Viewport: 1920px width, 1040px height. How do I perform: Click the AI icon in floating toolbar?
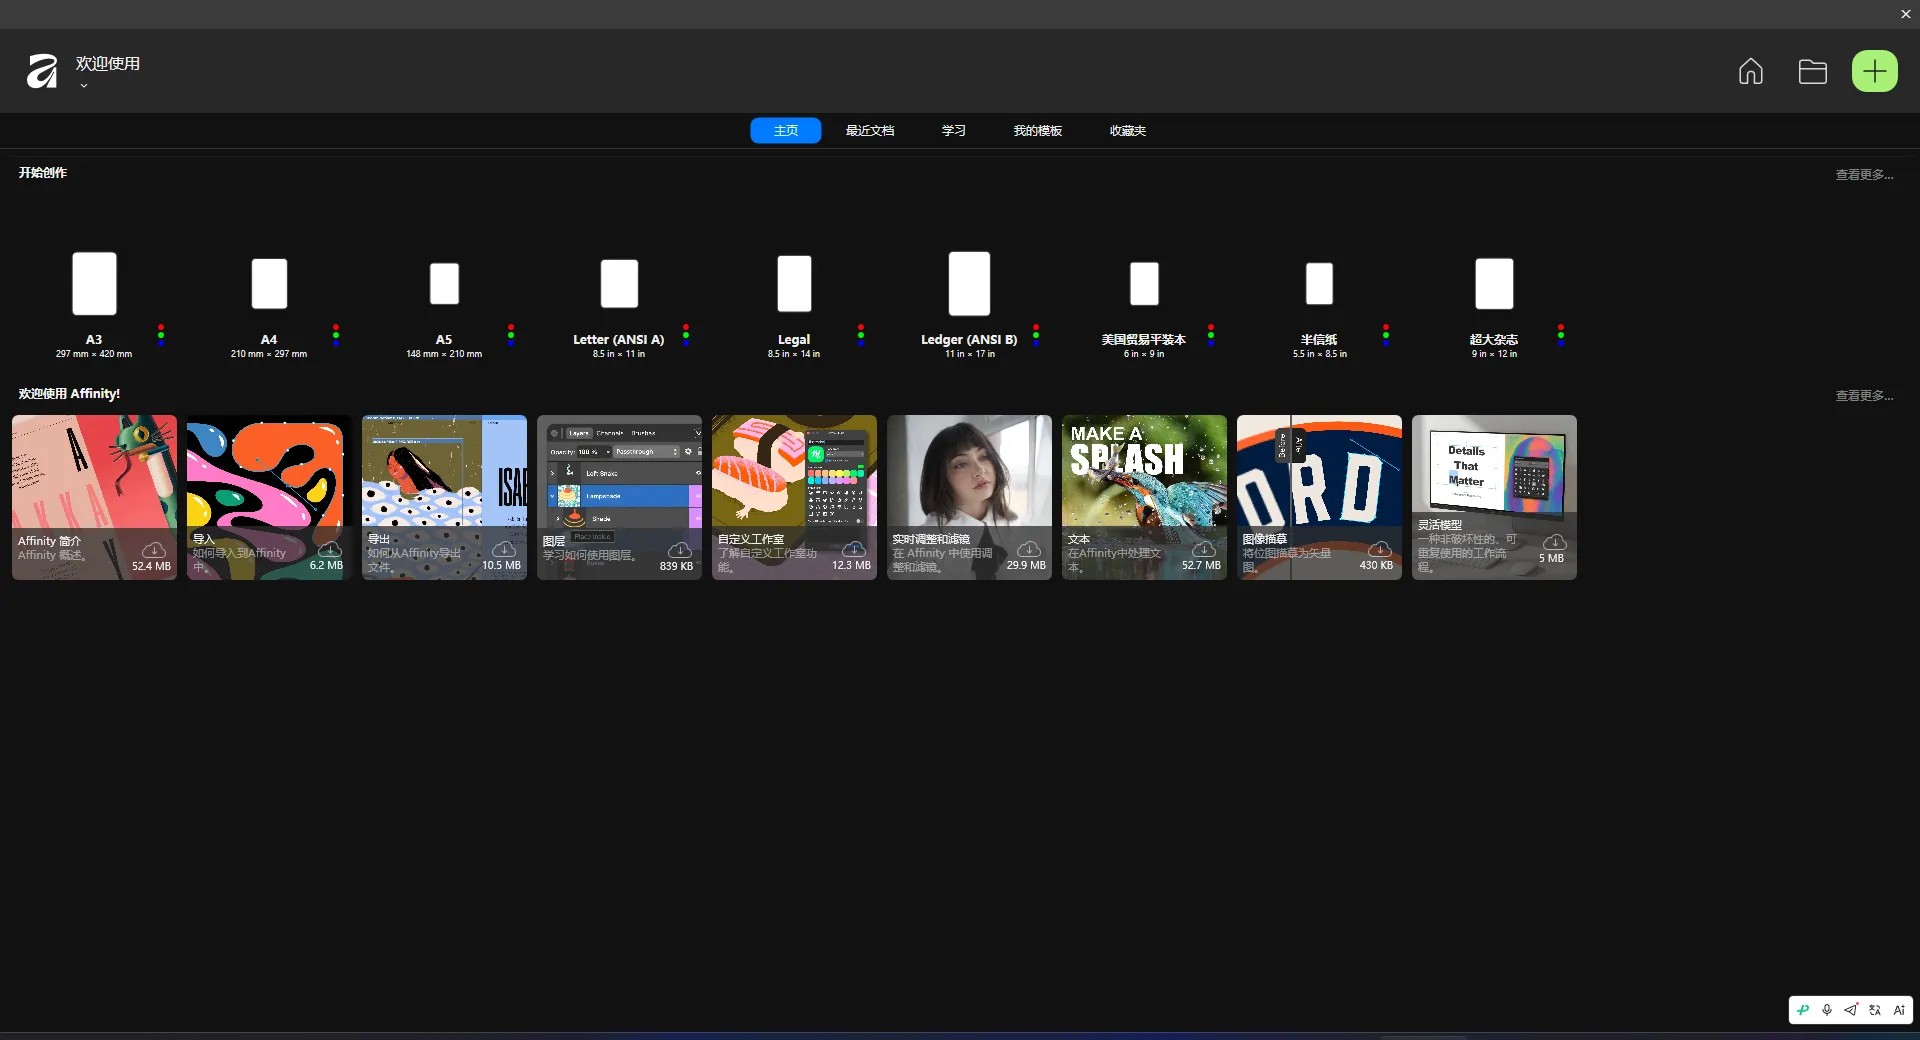pos(1899,1010)
